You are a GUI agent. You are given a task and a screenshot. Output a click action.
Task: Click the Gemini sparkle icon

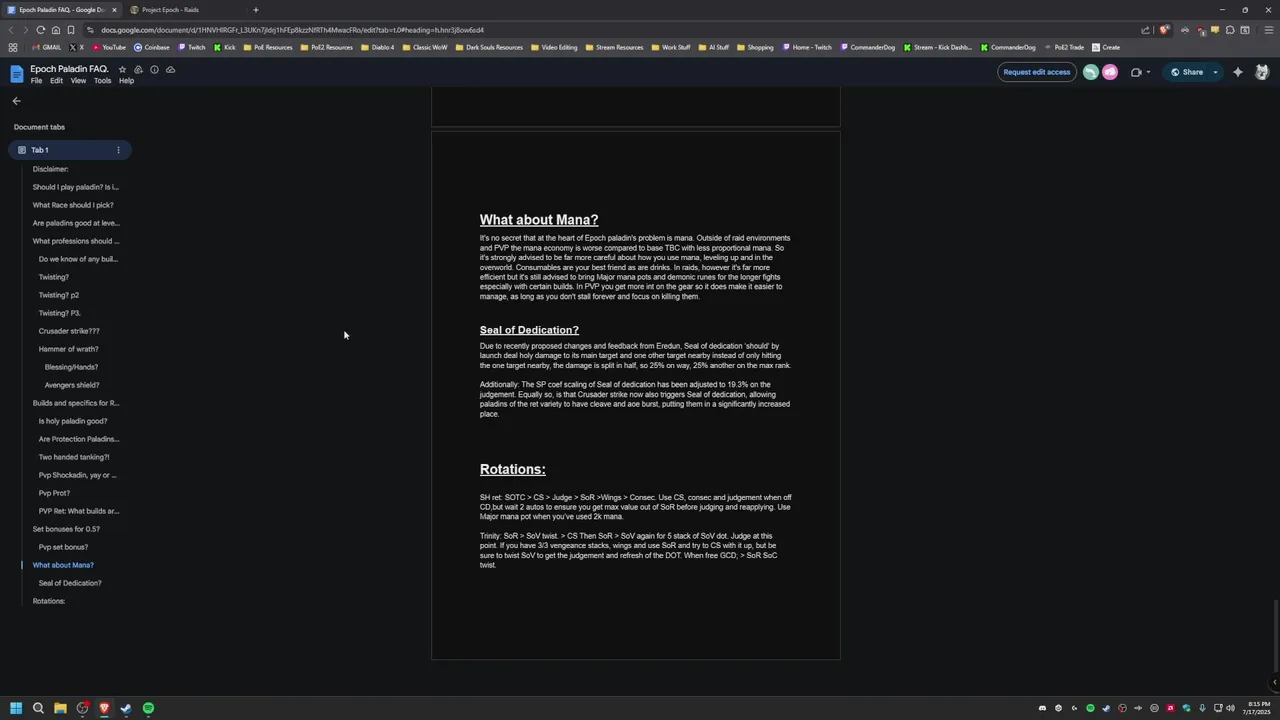tap(1238, 72)
